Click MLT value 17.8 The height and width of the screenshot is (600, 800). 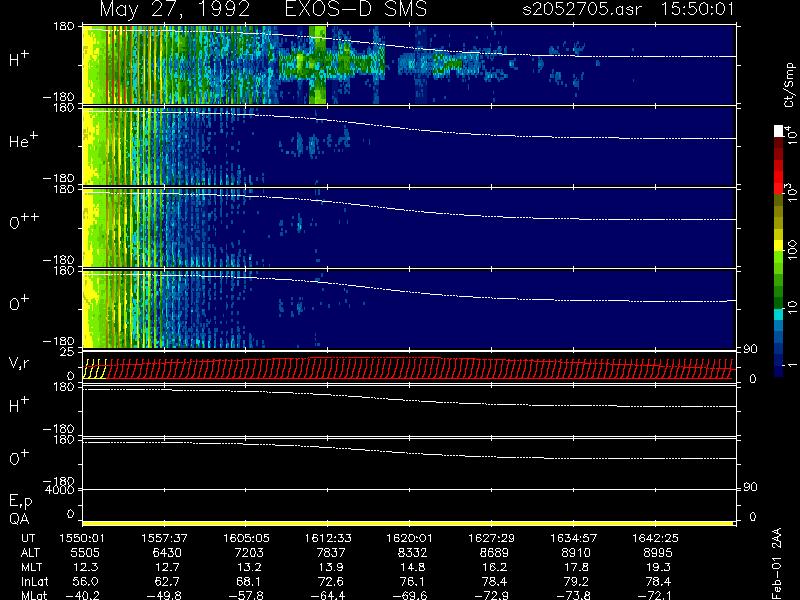click(576, 567)
